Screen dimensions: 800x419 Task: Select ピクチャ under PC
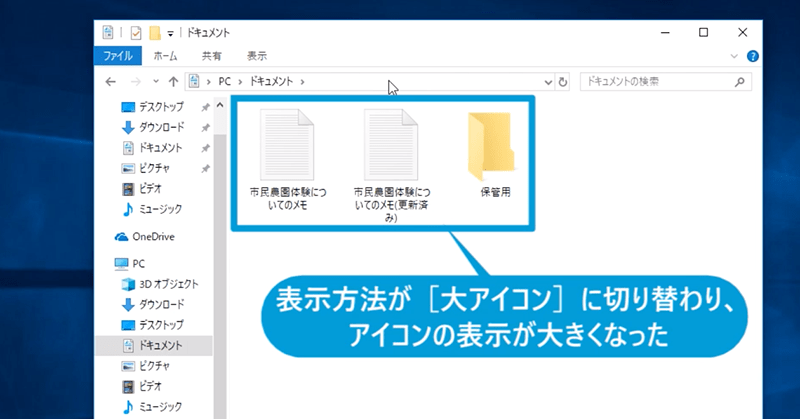pyautogui.click(x=145, y=366)
